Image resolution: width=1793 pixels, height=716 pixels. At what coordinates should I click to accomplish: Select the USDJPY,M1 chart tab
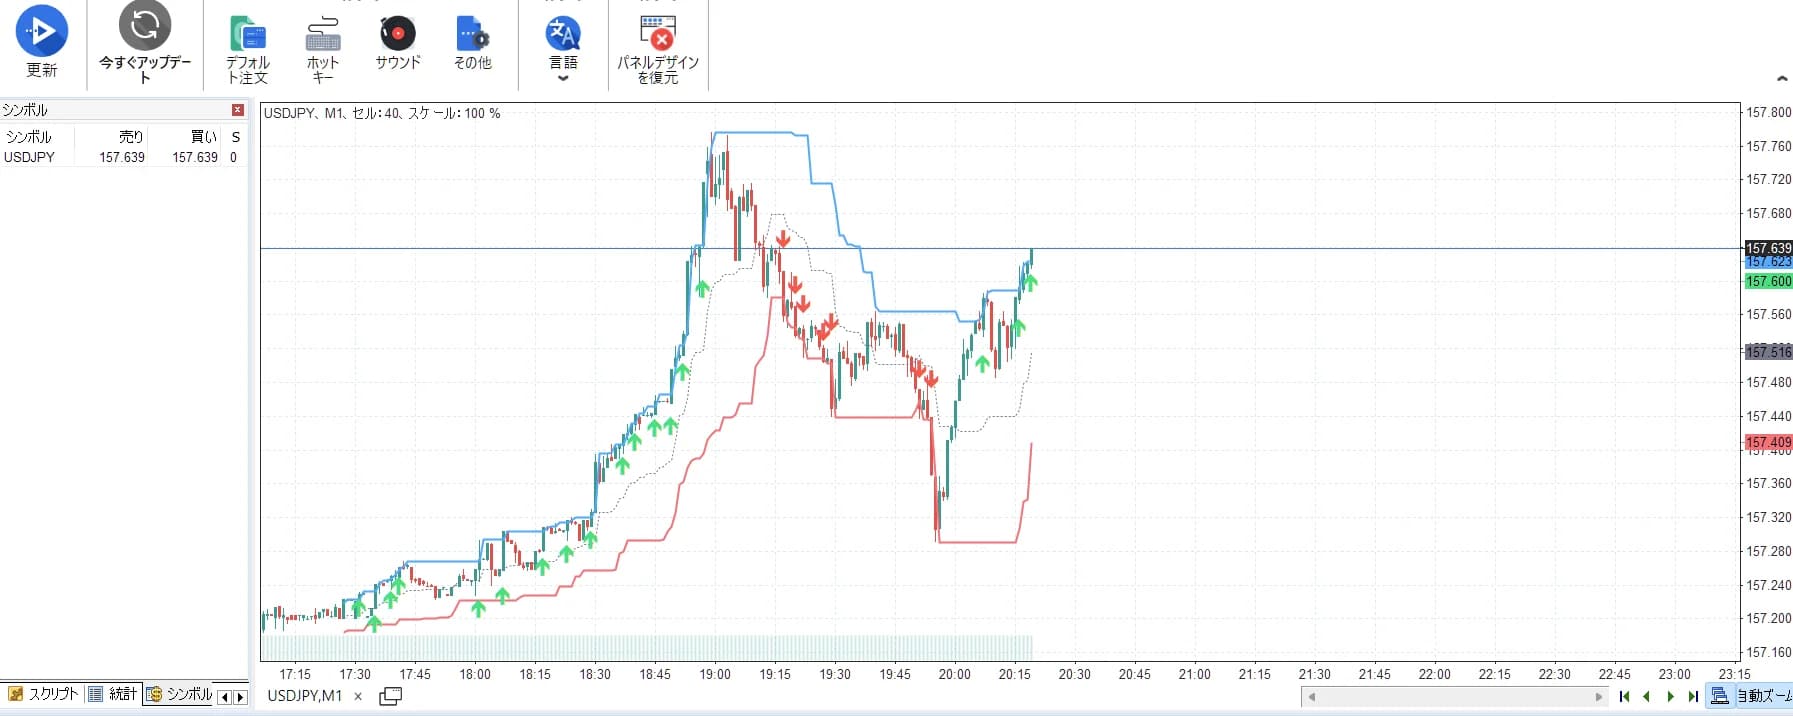(305, 696)
